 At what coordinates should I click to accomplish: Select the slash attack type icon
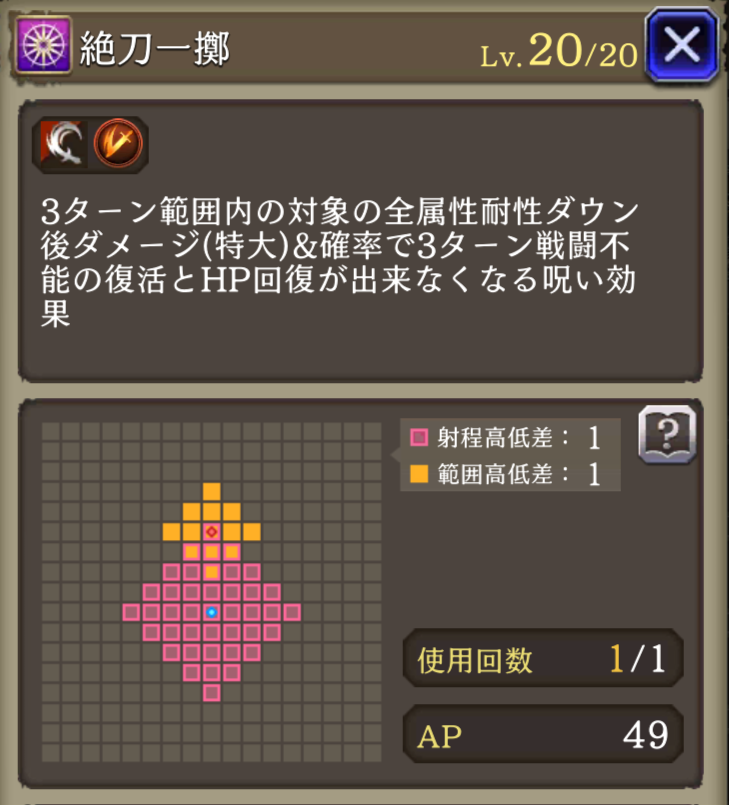[63, 143]
